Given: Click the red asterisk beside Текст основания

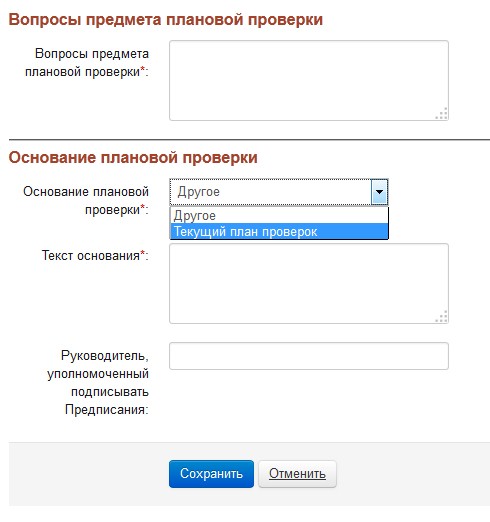Looking at the screenshot, I should point(143,254).
